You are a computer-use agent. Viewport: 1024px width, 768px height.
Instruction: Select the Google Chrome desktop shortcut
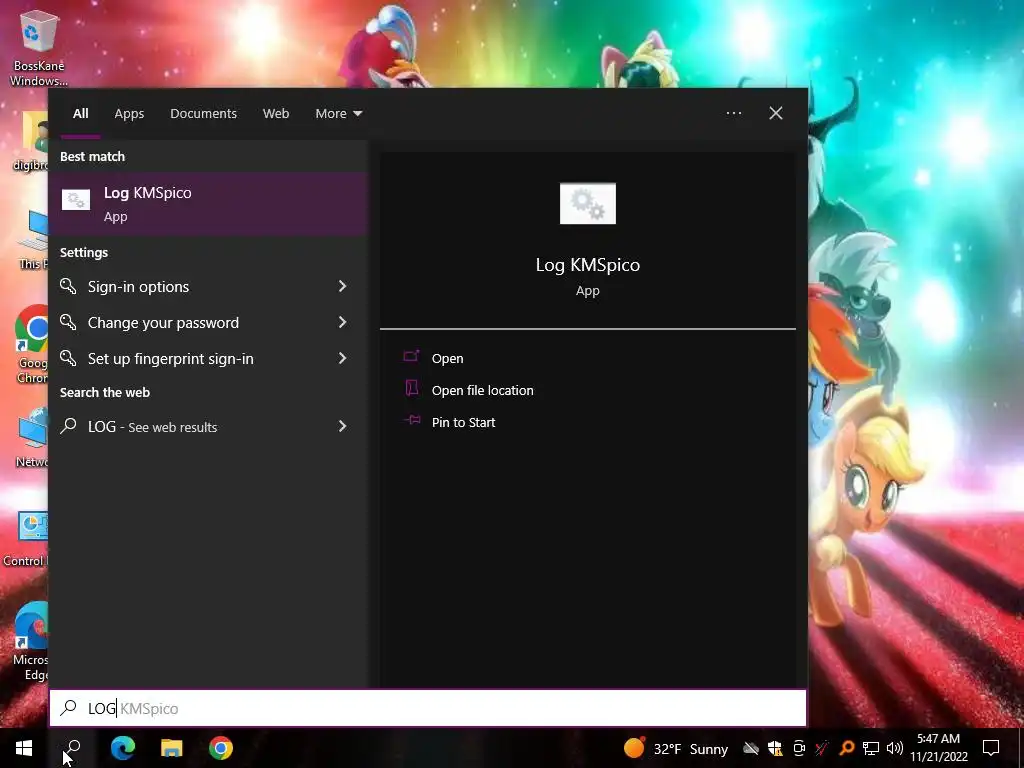[31, 345]
